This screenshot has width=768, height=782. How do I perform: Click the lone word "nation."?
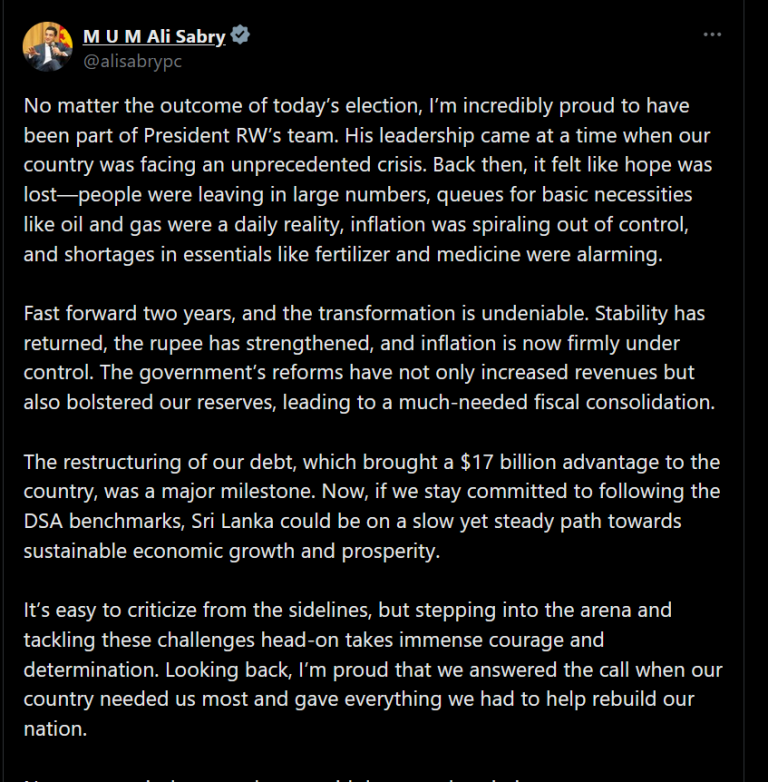click(x=55, y=729)
